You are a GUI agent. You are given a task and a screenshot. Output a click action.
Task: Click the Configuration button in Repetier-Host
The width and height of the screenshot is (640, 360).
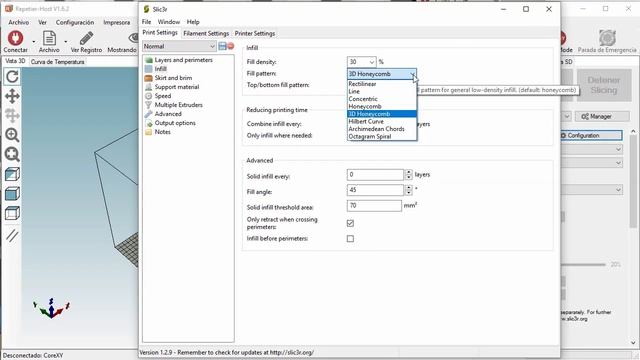coord(591,136)
